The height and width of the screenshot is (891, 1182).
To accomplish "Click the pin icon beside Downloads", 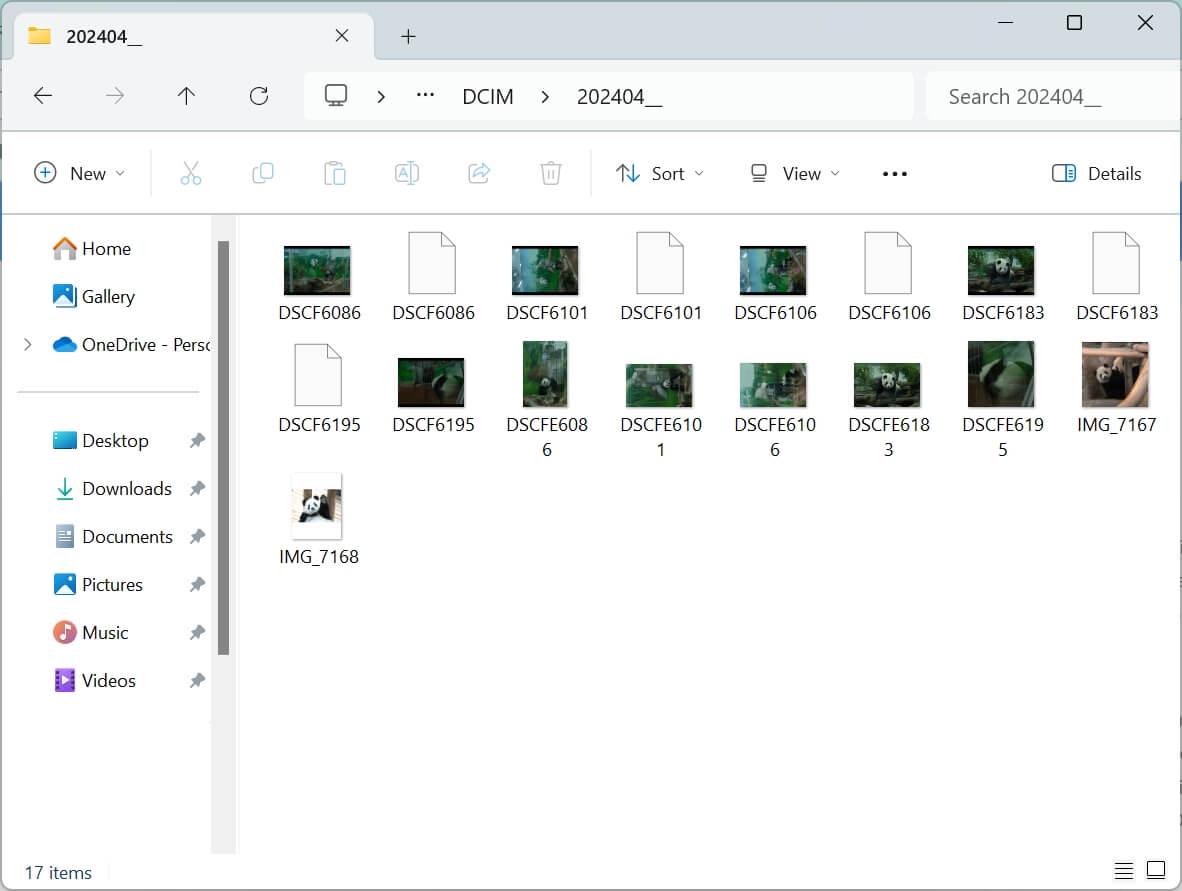I will pyautogui.click(x=197, y=488).
